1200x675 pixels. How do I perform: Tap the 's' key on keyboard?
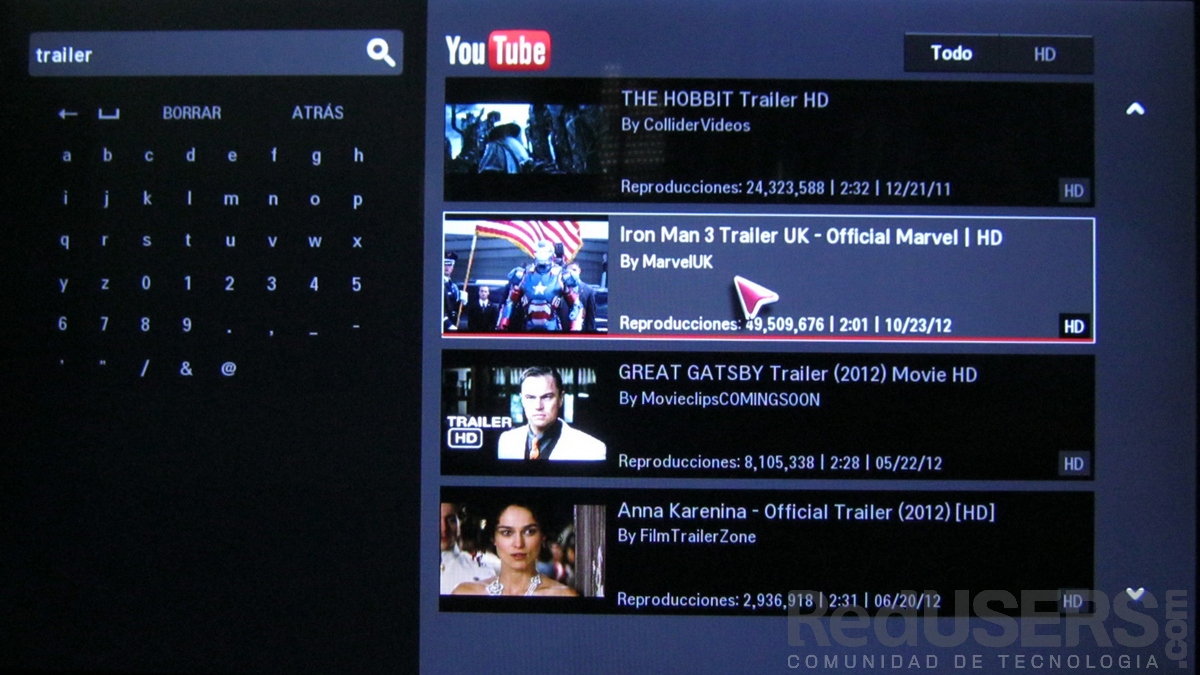point(146,241)
